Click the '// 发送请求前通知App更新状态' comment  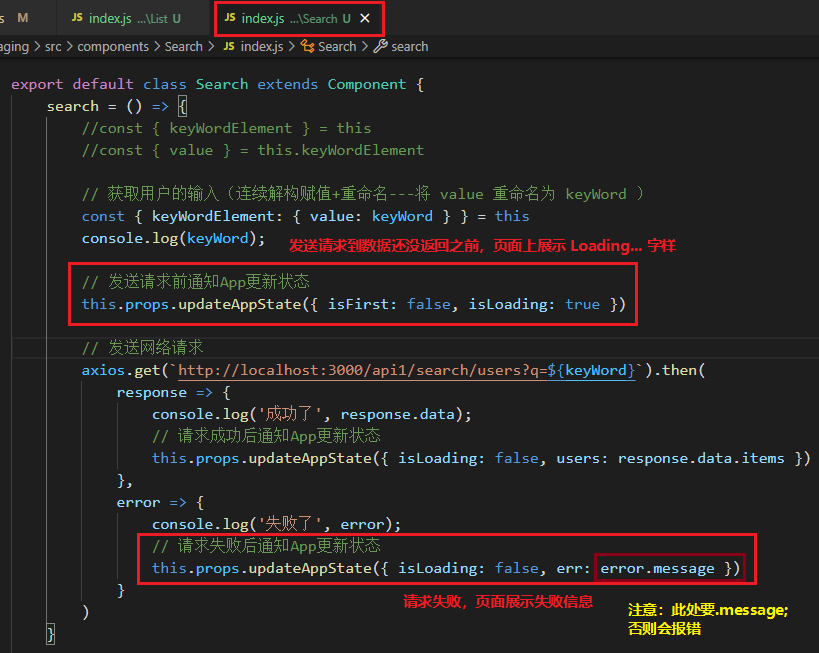[196, 282]
